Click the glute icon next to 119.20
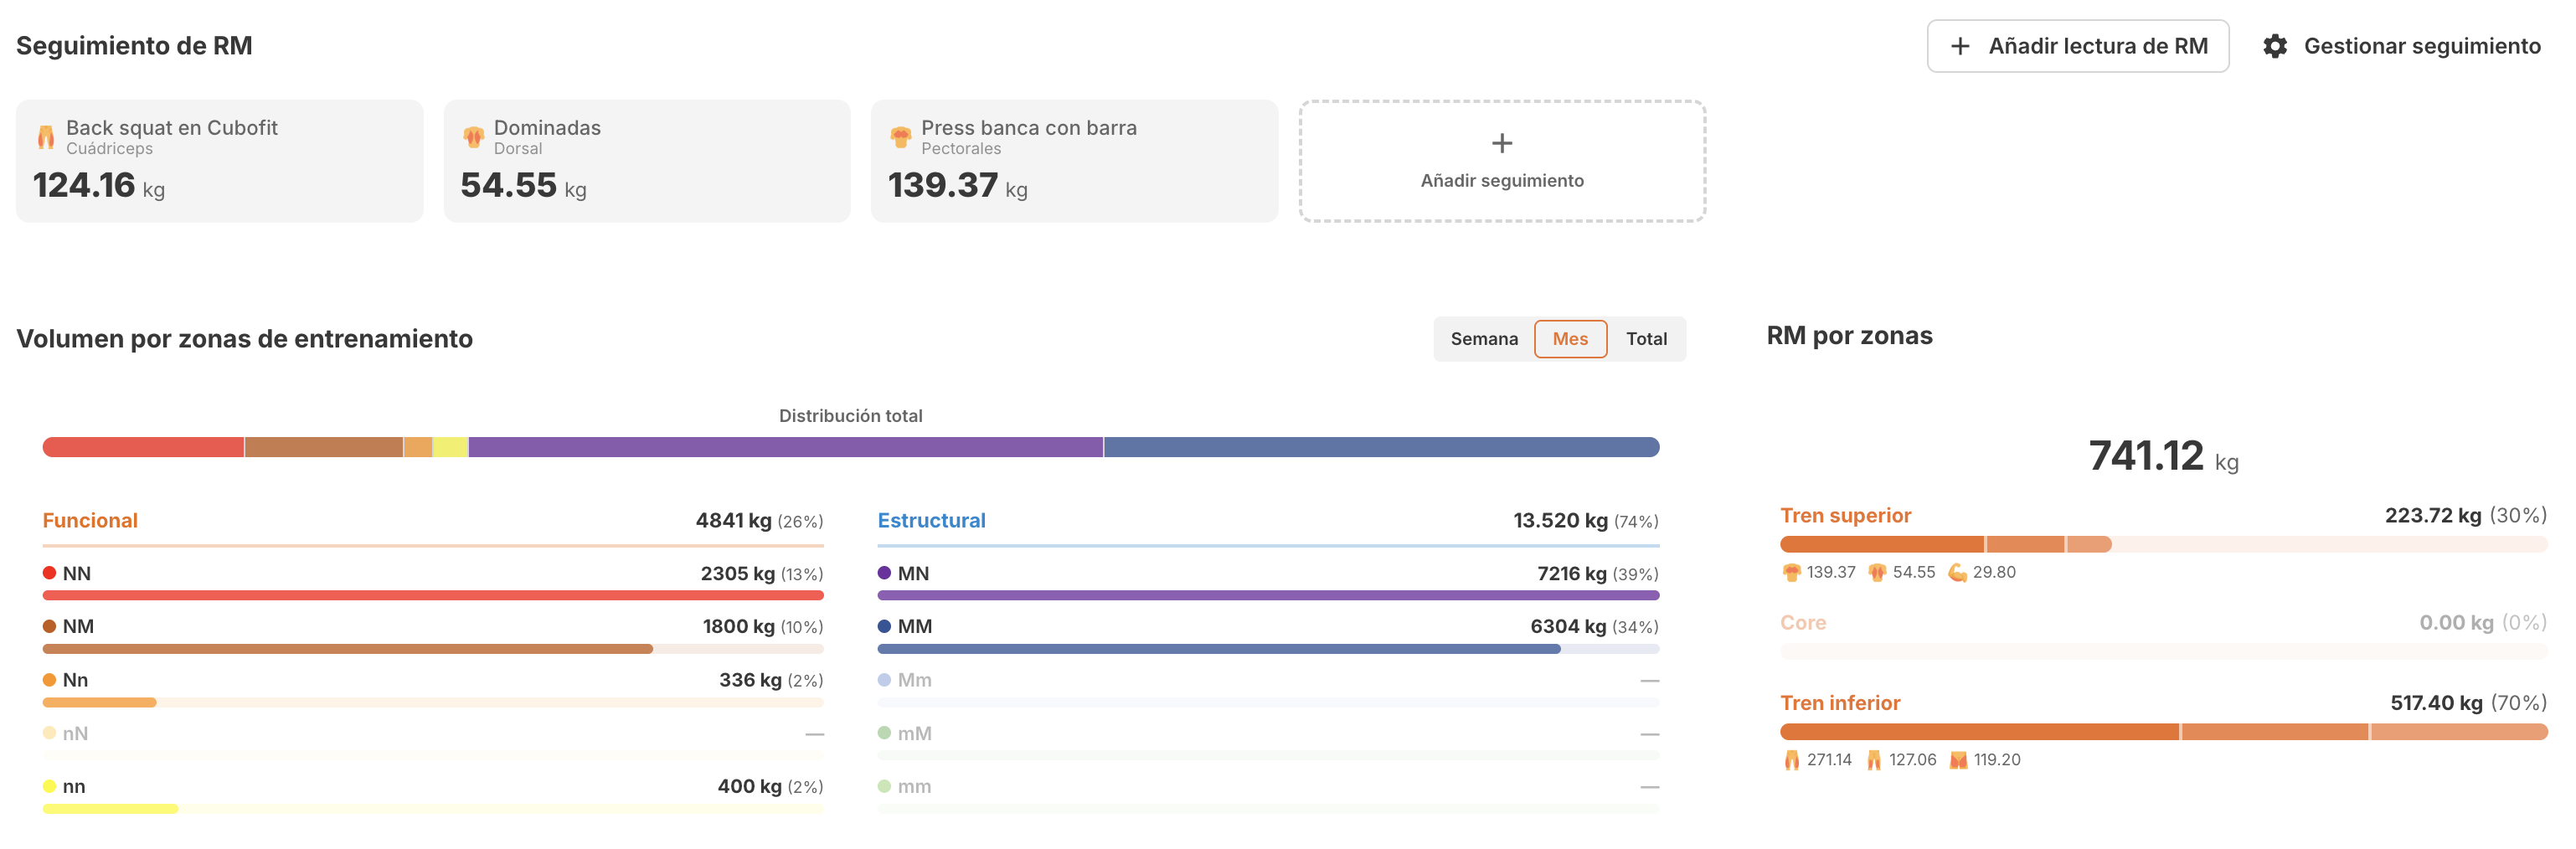This screenshot has width=2576, height=849. click(1958, 760)
